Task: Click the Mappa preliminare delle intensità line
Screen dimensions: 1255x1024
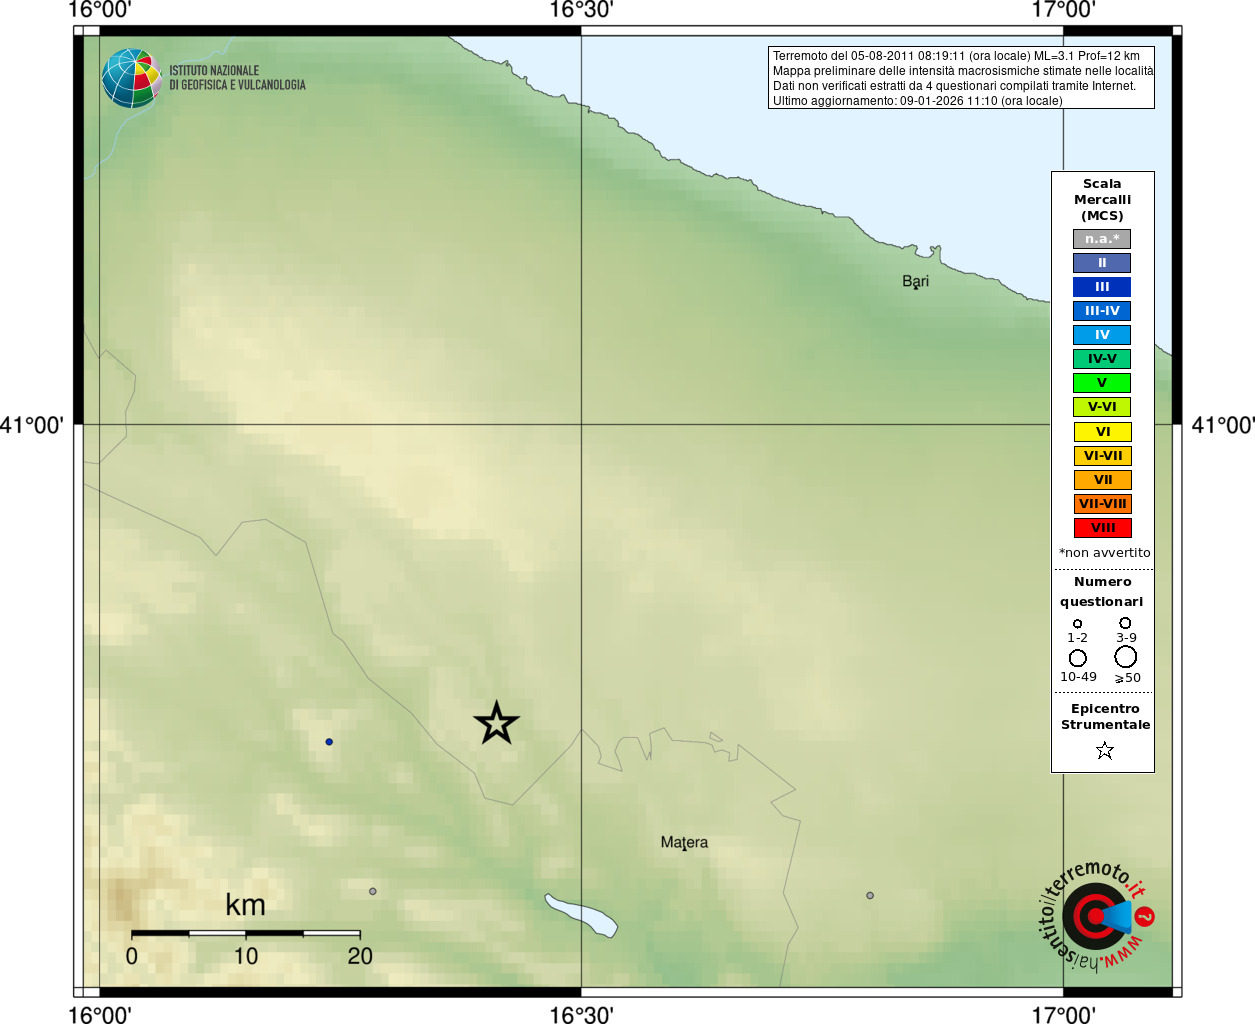Action: [x=963, y=71]
